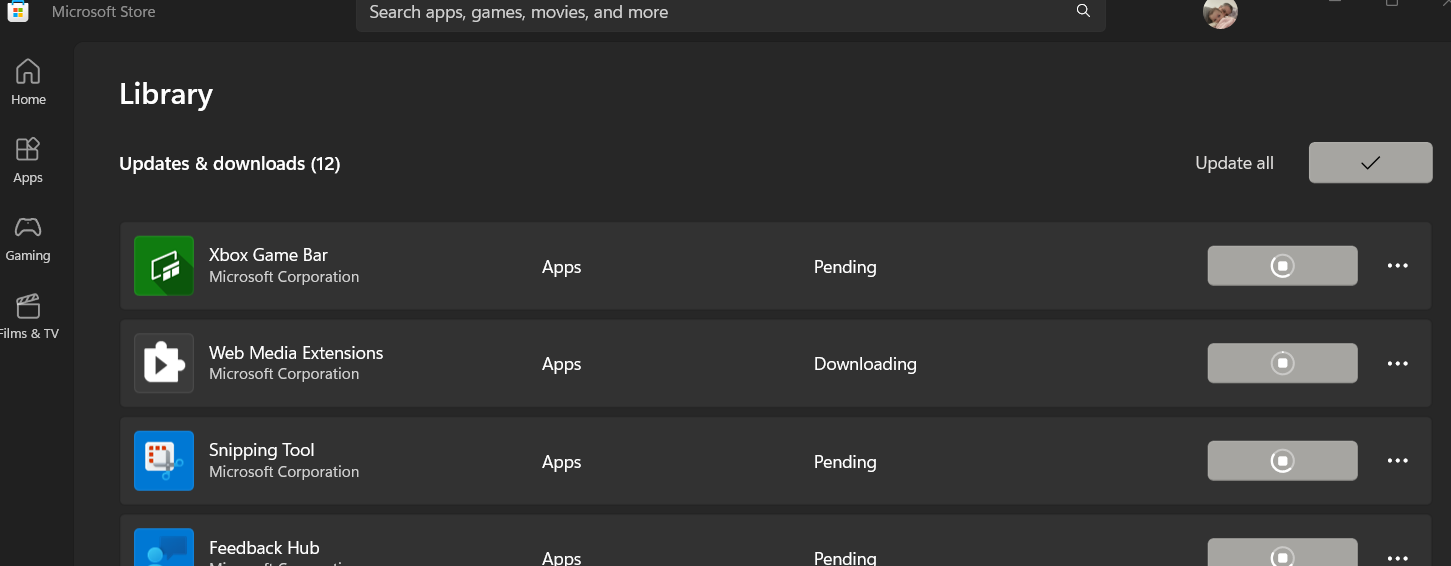This screenshot has height=566, width=1451.
Task: Click the Microsoft Store logo icon
Action: pyautogui.click(x=18, y=11)
